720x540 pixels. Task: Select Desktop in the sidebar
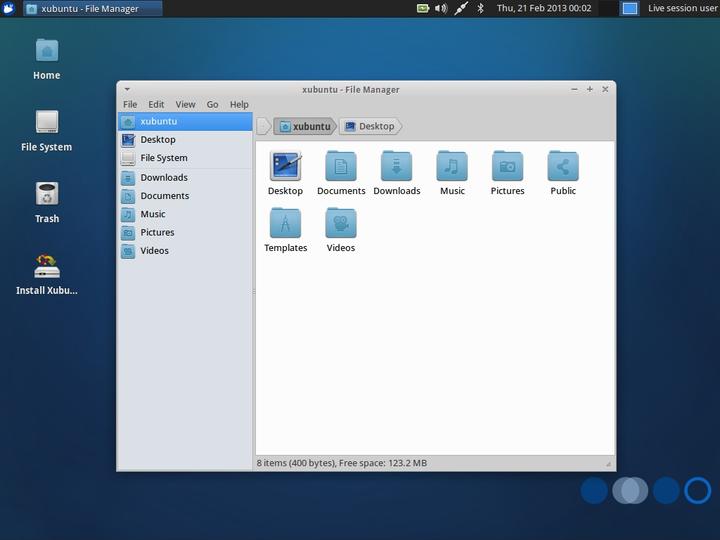click(x=186, y=140)
